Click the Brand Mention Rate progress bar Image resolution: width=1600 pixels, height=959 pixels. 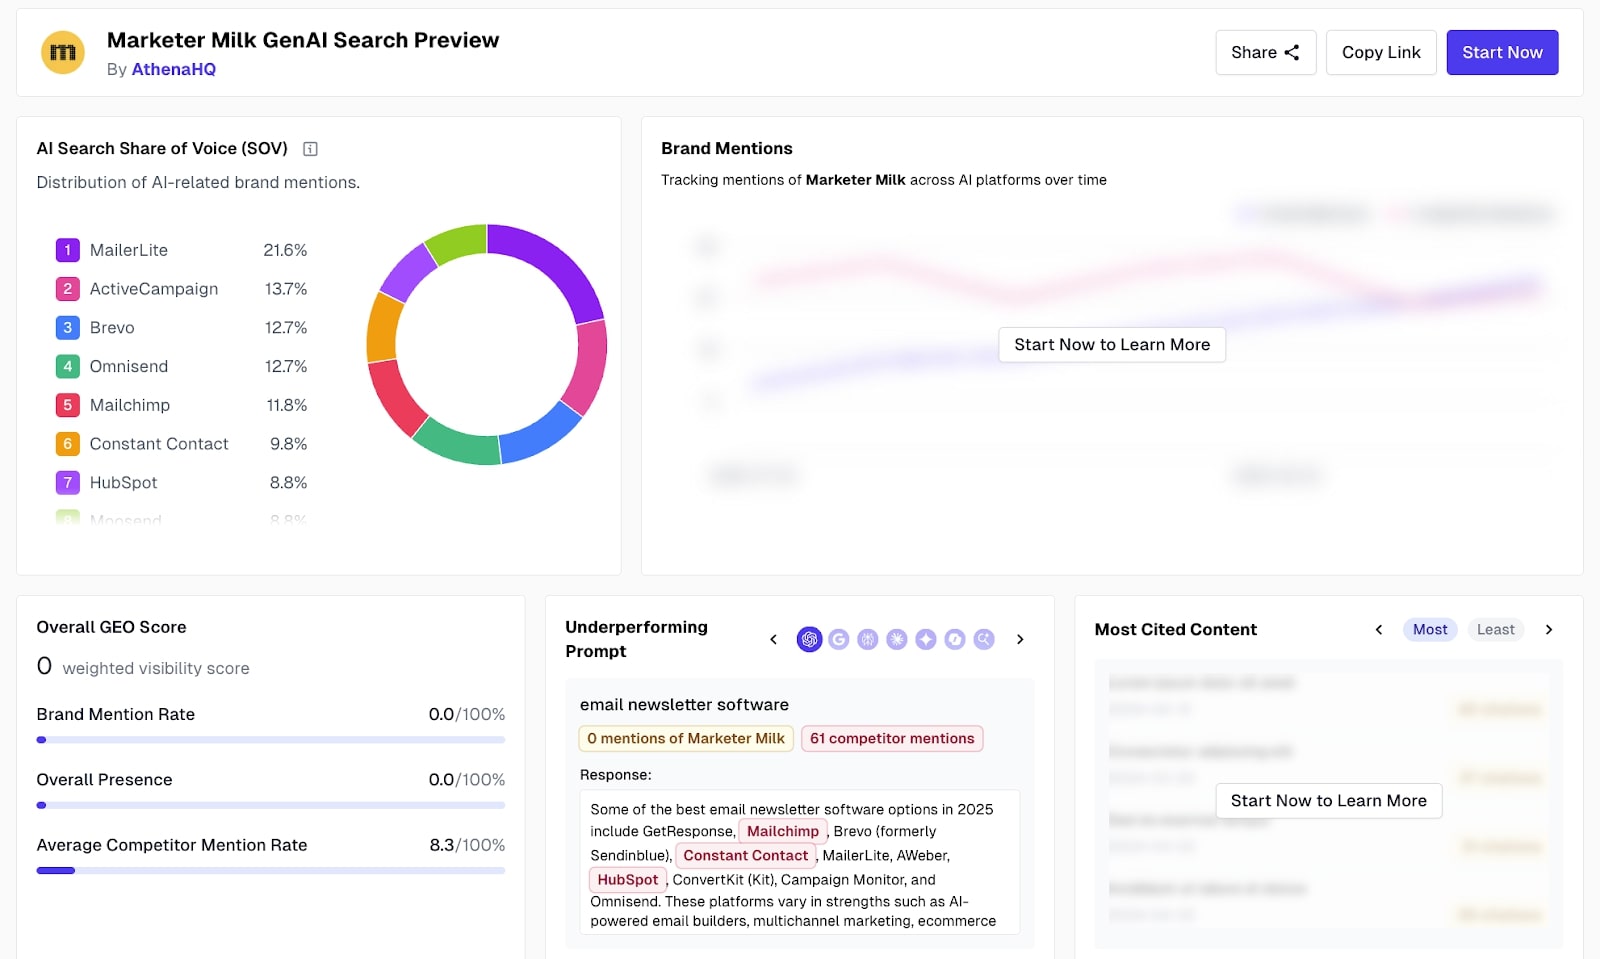coord(270,740)
